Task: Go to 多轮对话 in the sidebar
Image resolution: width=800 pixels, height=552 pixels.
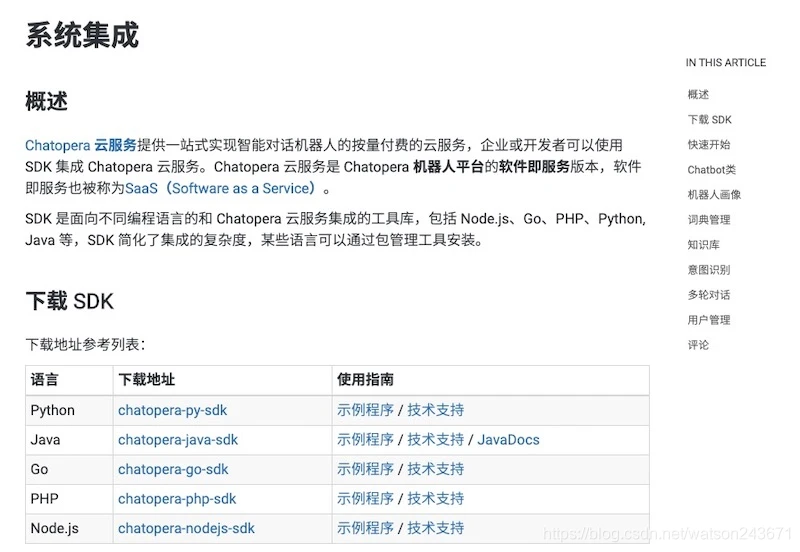Action: point(709,295)
